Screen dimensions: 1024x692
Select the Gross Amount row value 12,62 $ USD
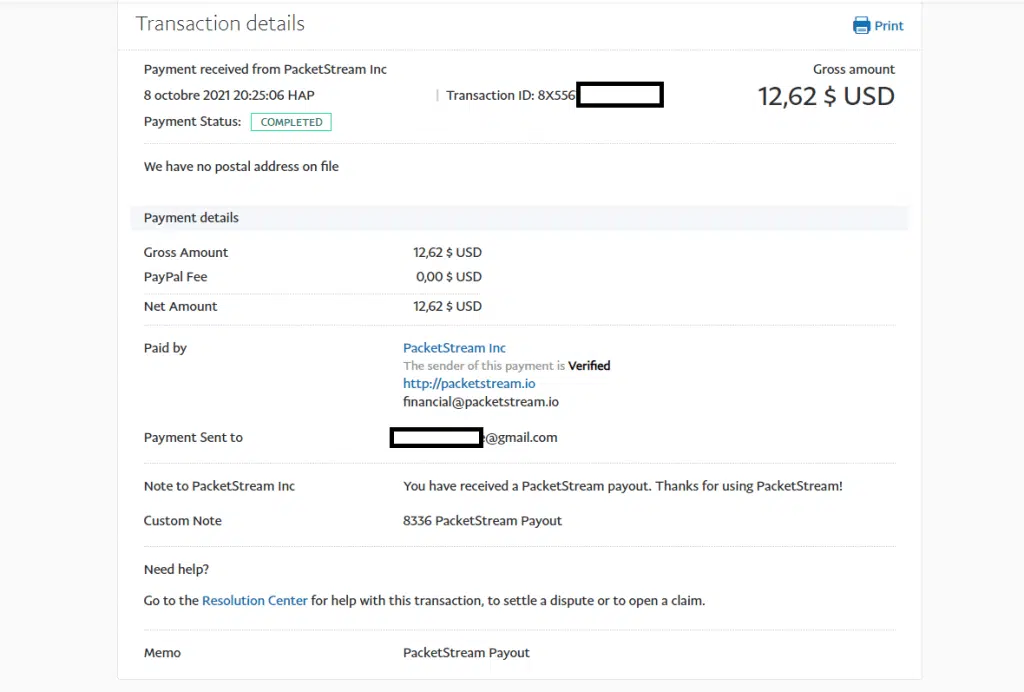pos(447,253)
